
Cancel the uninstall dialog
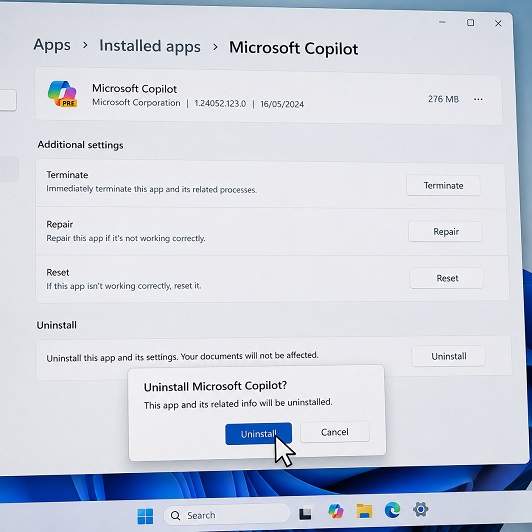335,432
